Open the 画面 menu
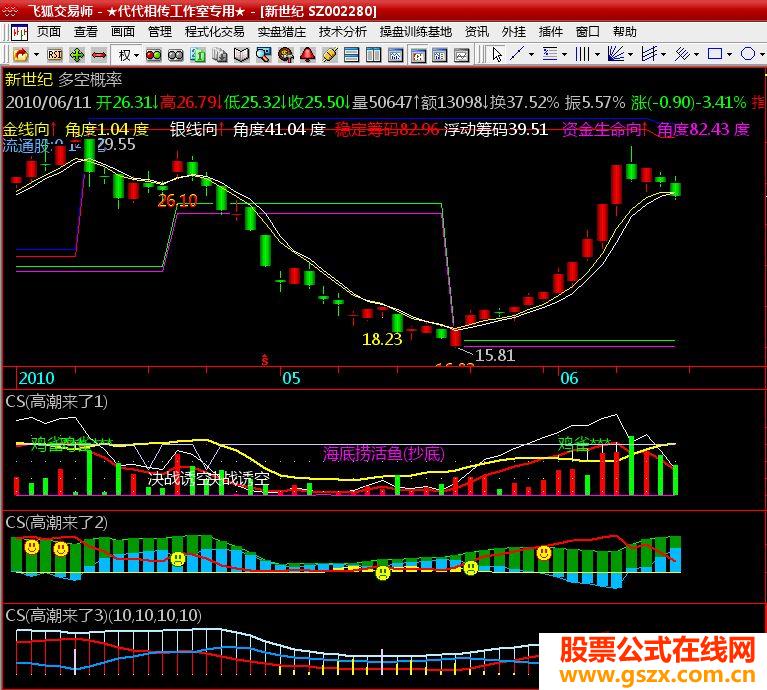The image size is (767, 690). [x=123, y=32]
